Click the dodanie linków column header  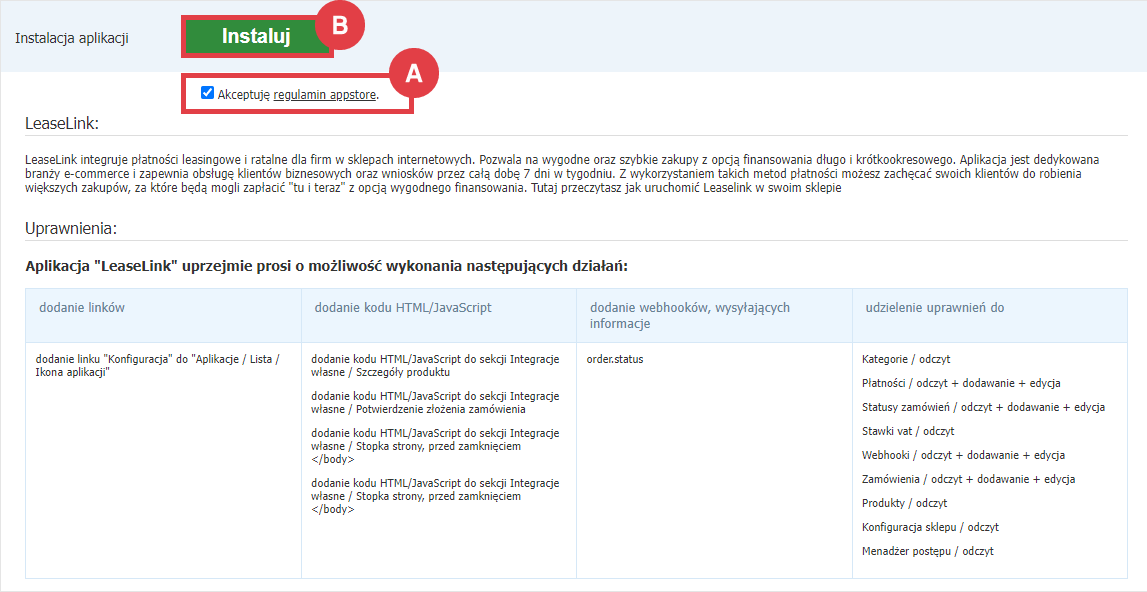click(x=82, y=308)
